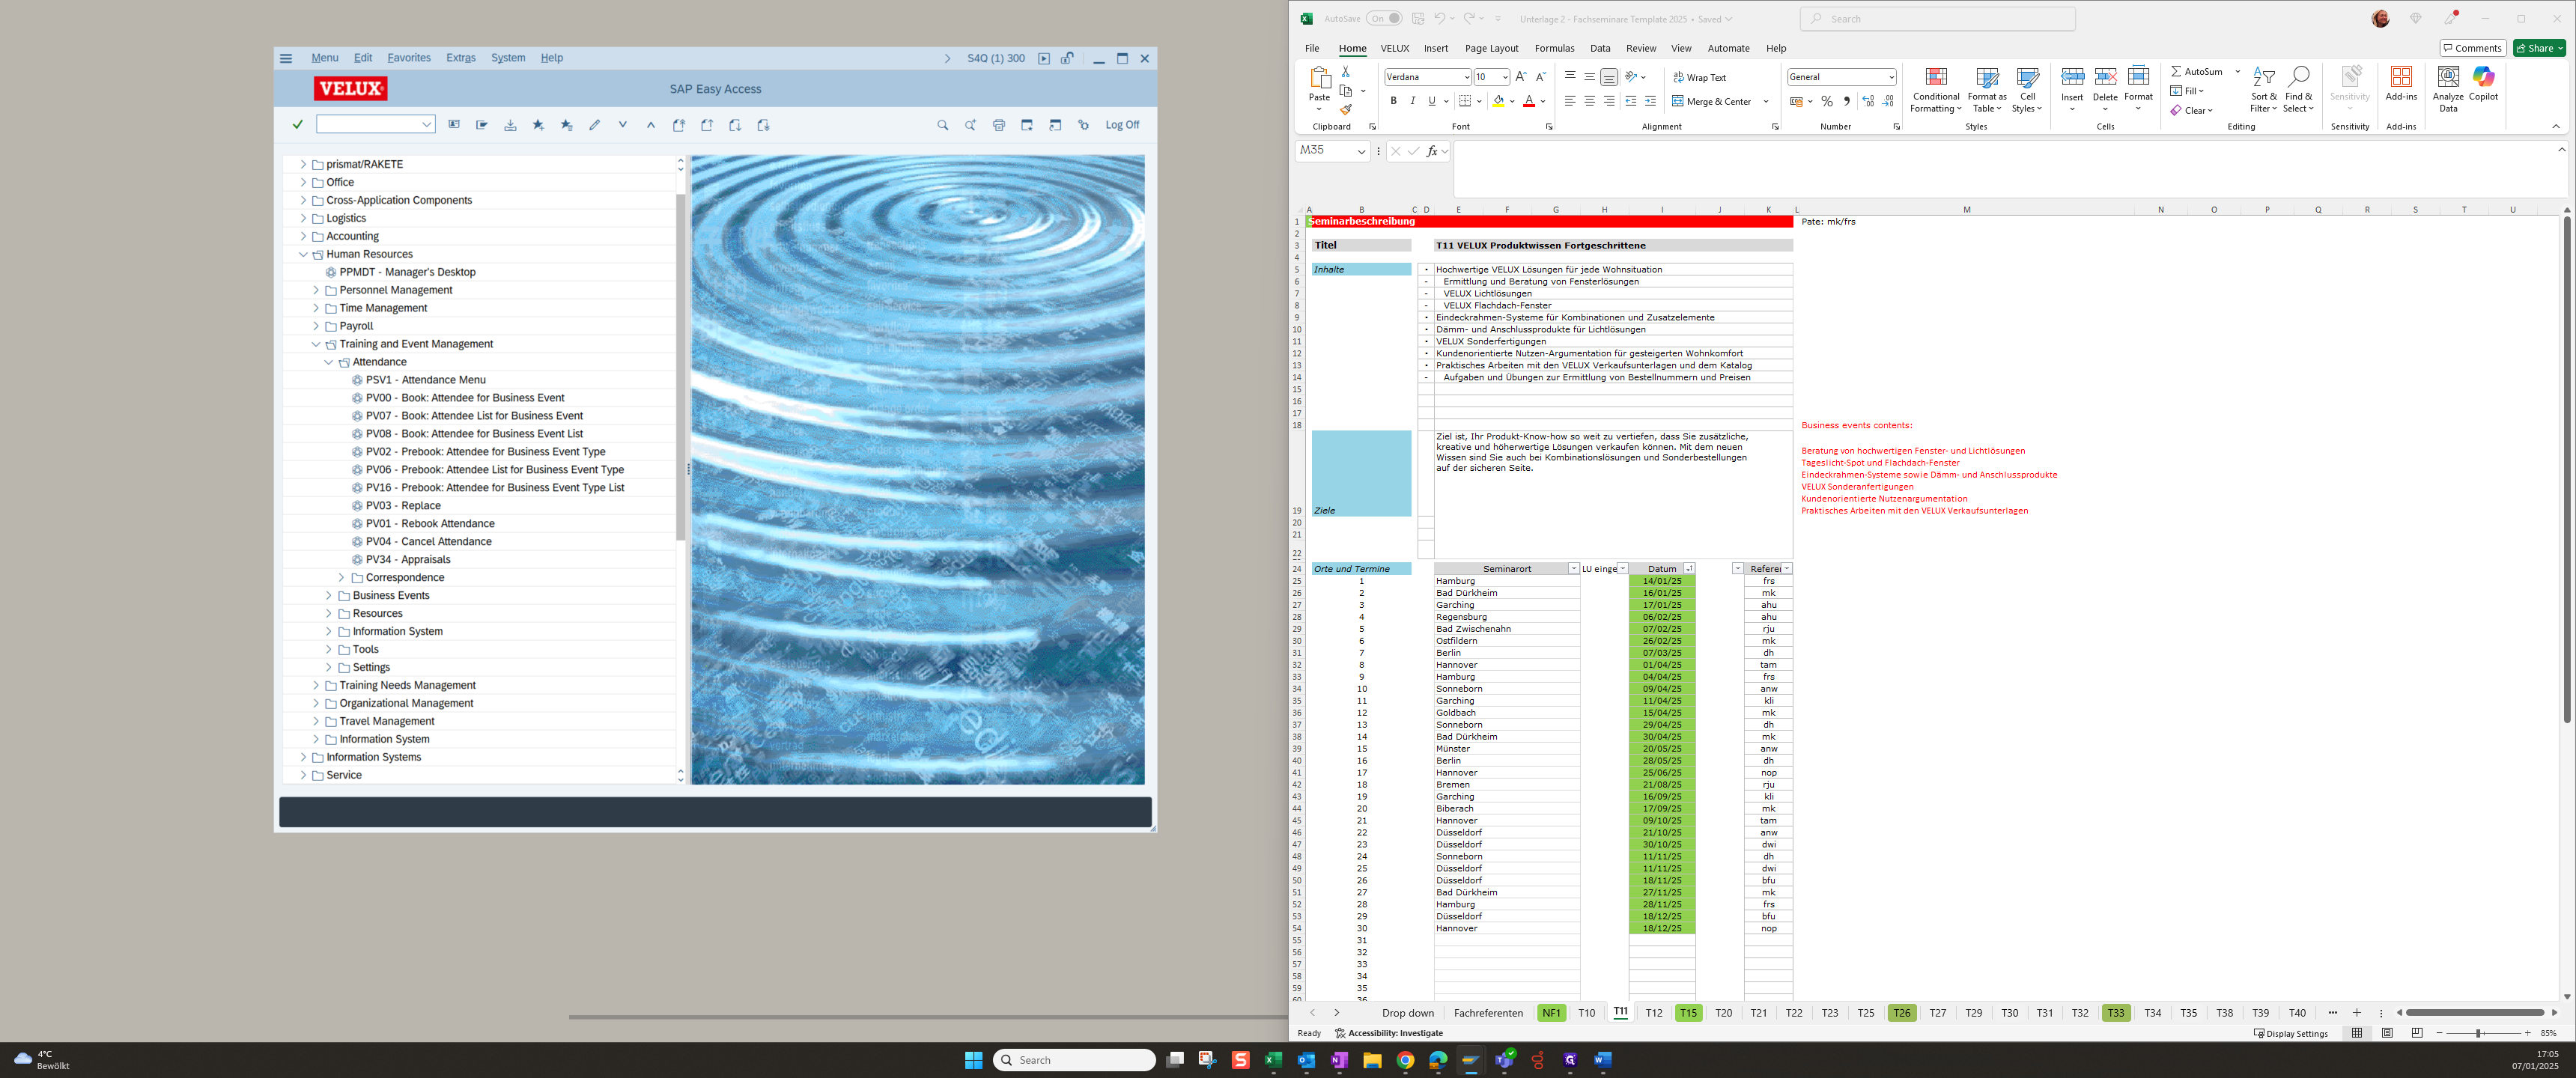Switch to Page Layout view in status bar
2576x1078 pixels.
pyautogui.click(x=2387, y=1033)
